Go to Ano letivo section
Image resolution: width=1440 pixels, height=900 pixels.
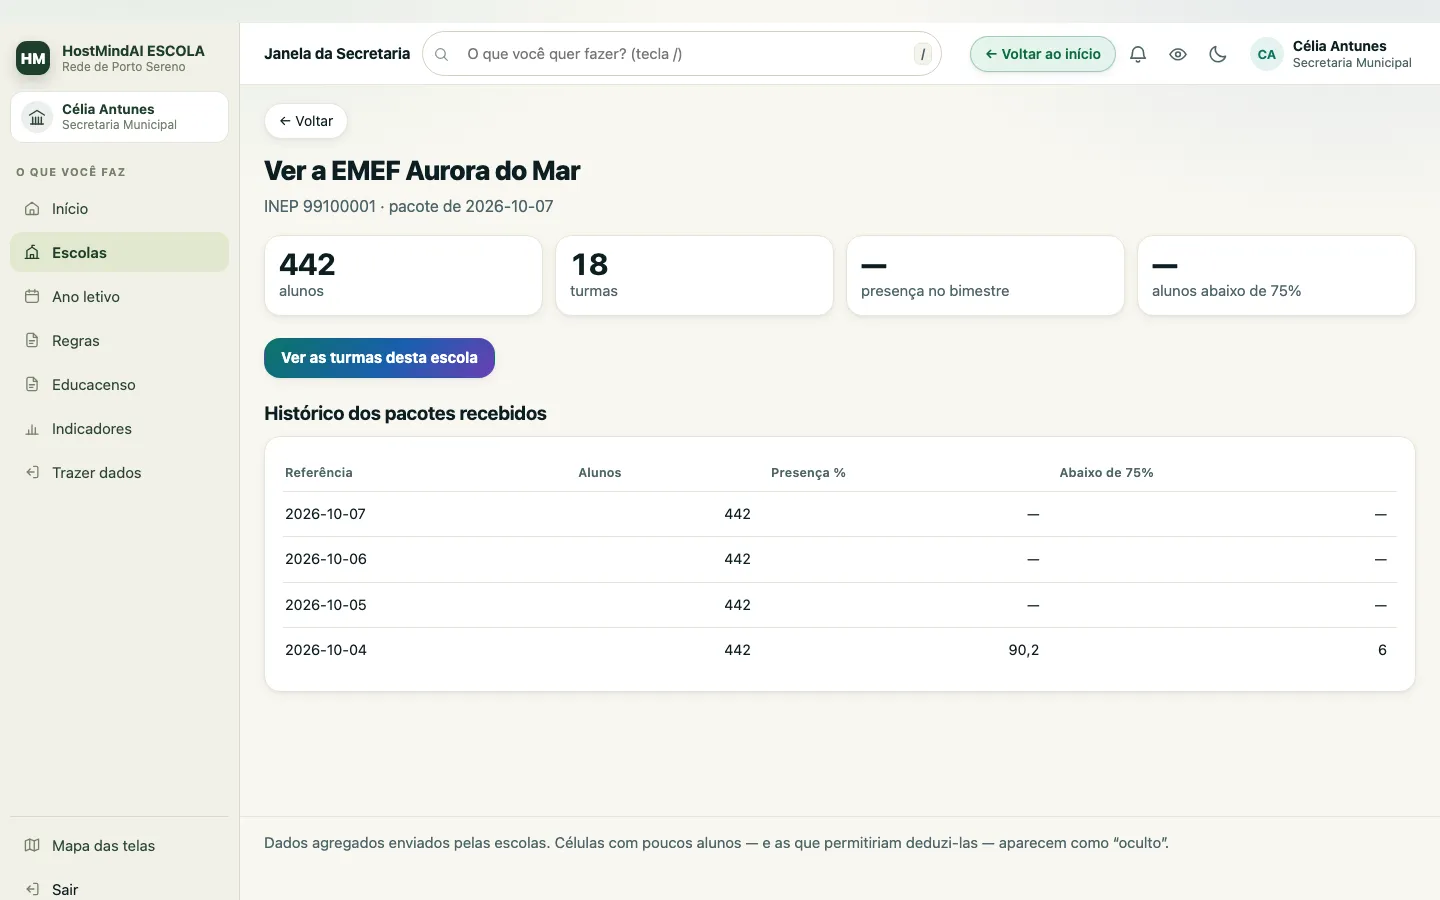coord(119,297)
